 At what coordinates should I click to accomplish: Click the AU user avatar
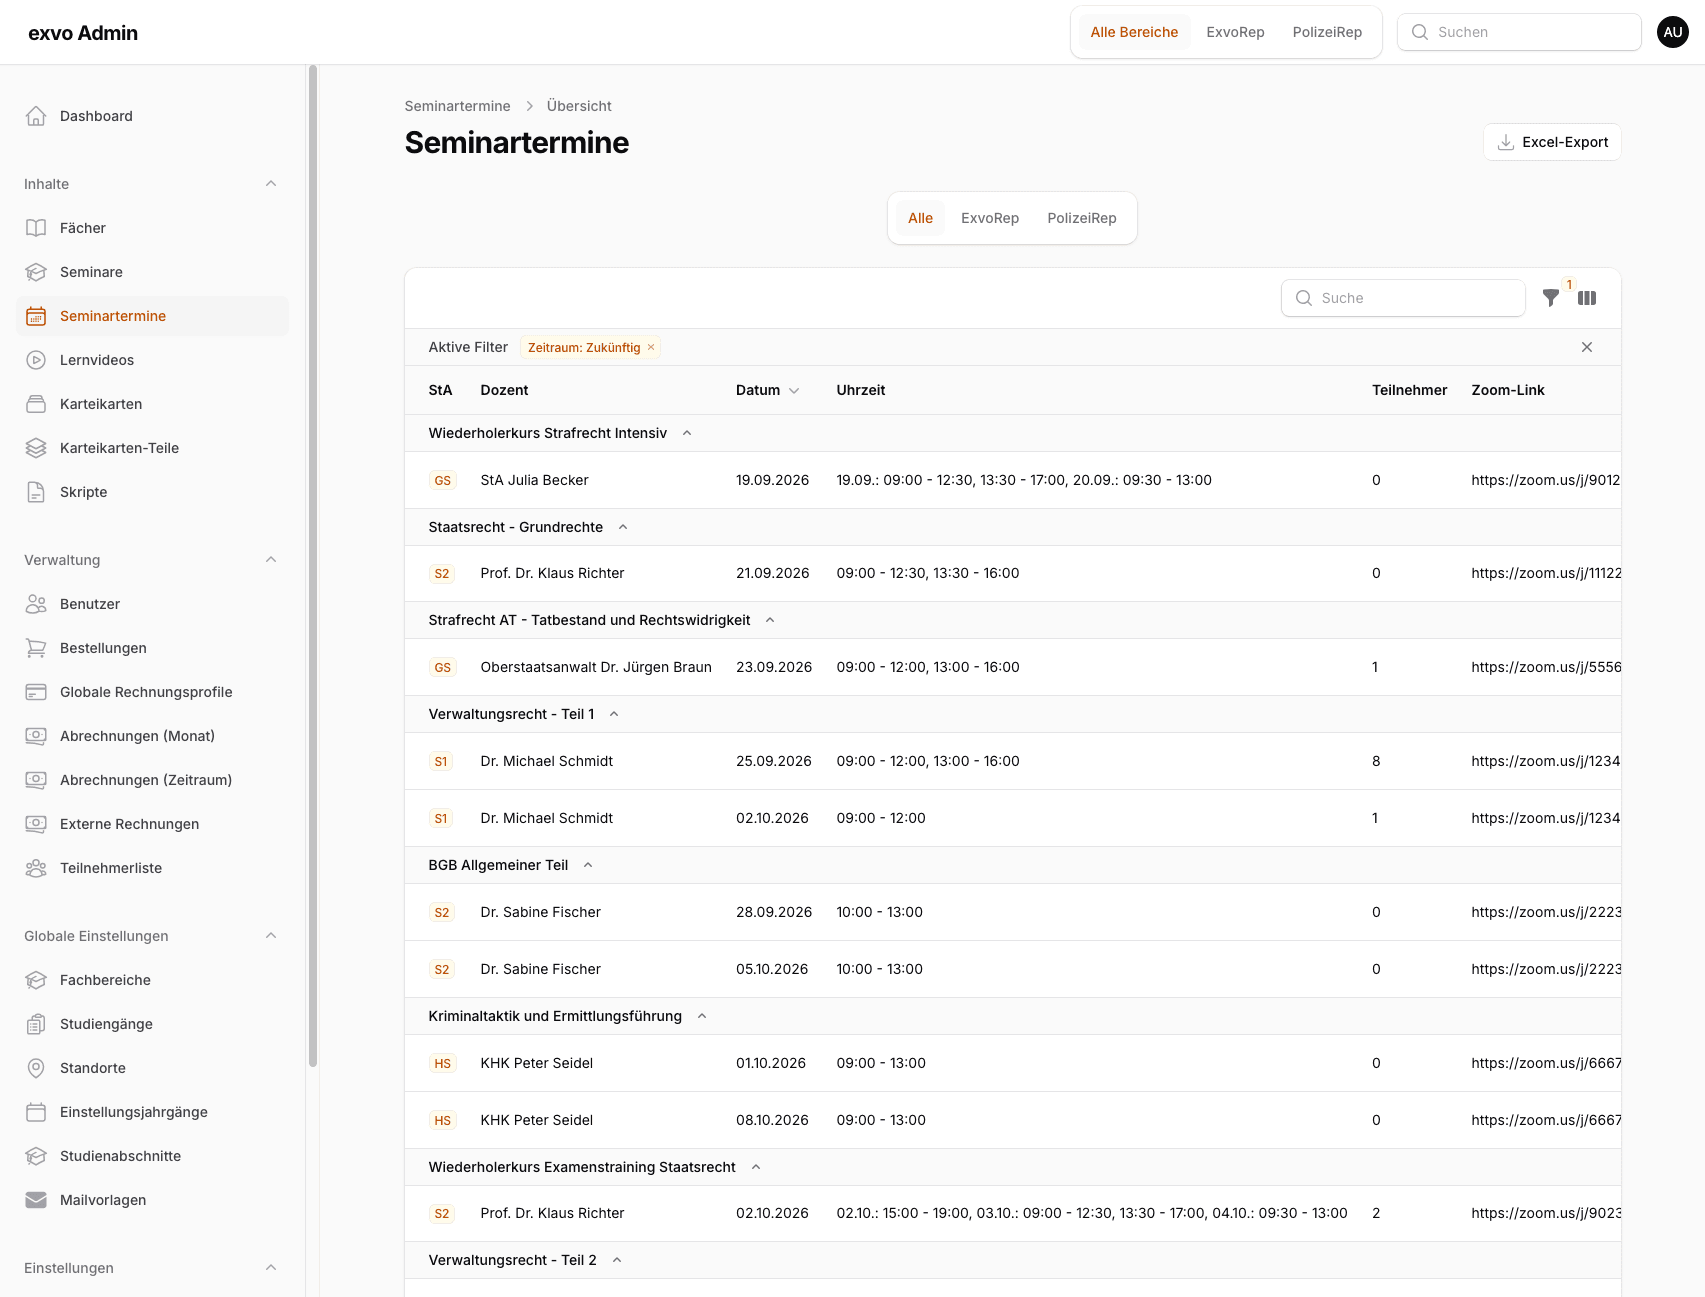click(x=1673, y=32)
